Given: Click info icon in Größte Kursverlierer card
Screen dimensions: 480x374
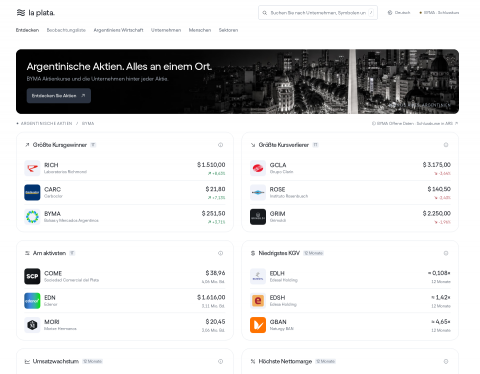Looking at the screenshot, I should click(446, 145).
